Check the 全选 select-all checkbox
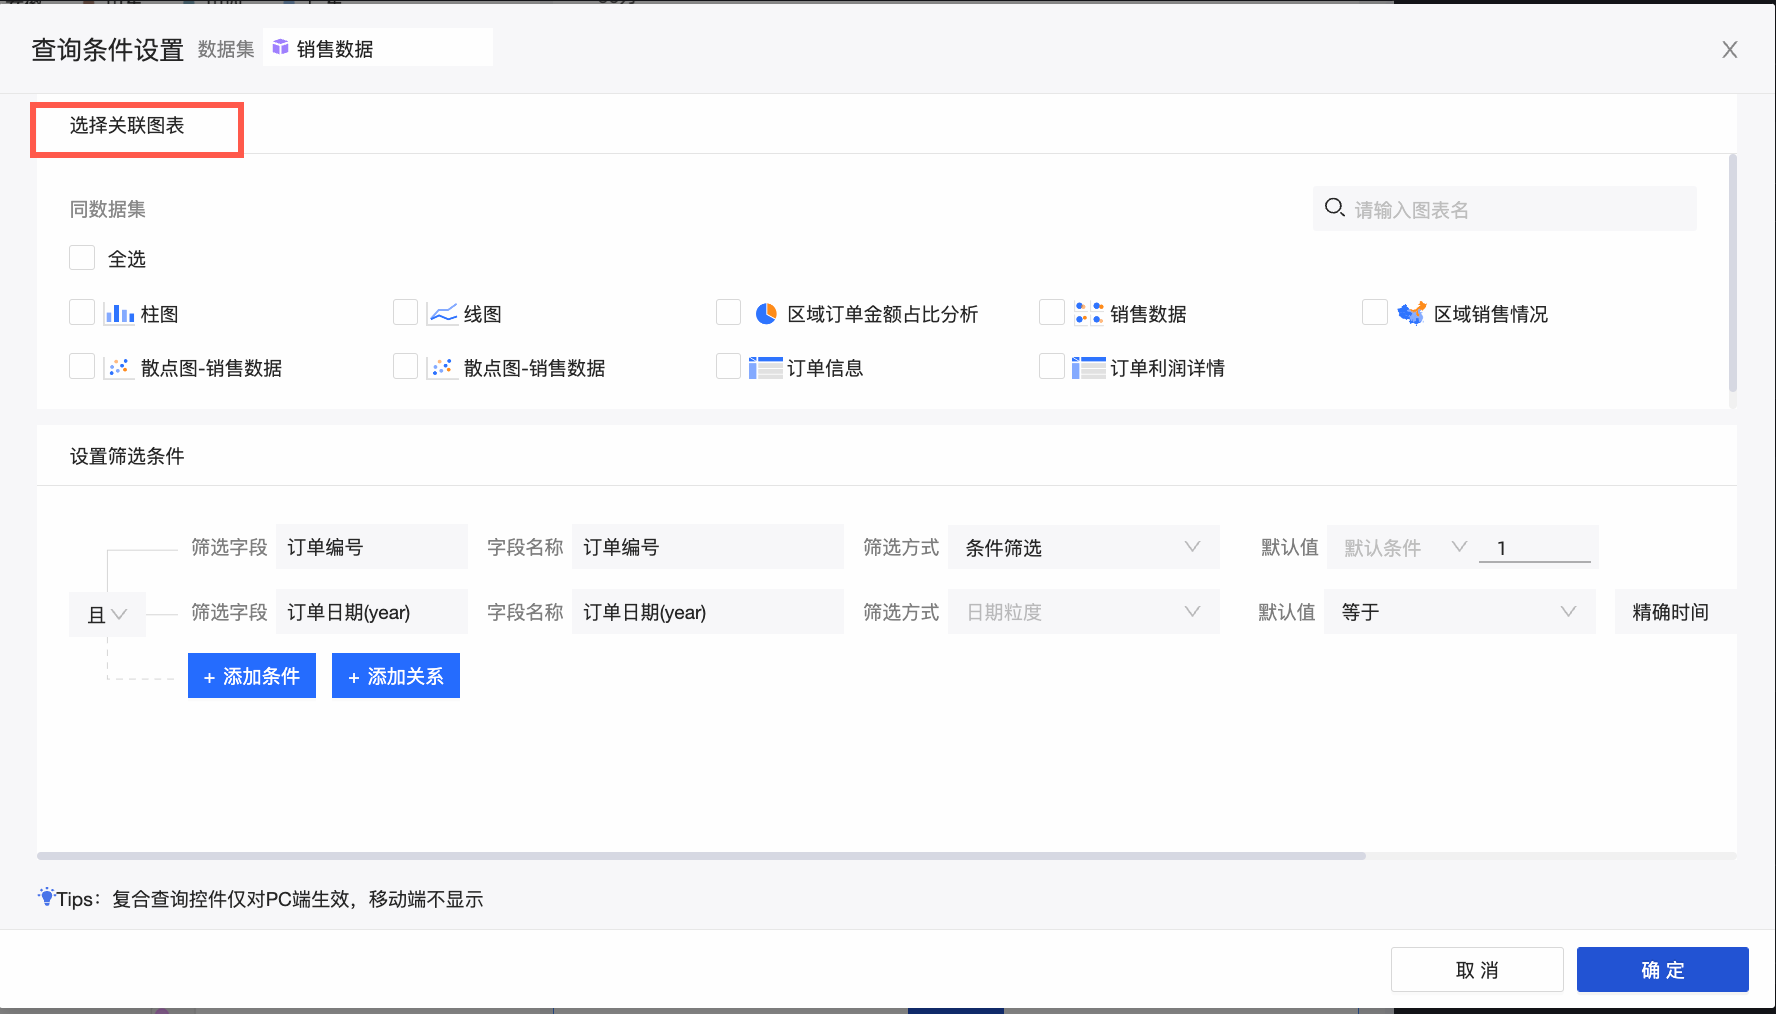The height and width of the screenshot is (1014, 1776). click(x=82, y=258)
